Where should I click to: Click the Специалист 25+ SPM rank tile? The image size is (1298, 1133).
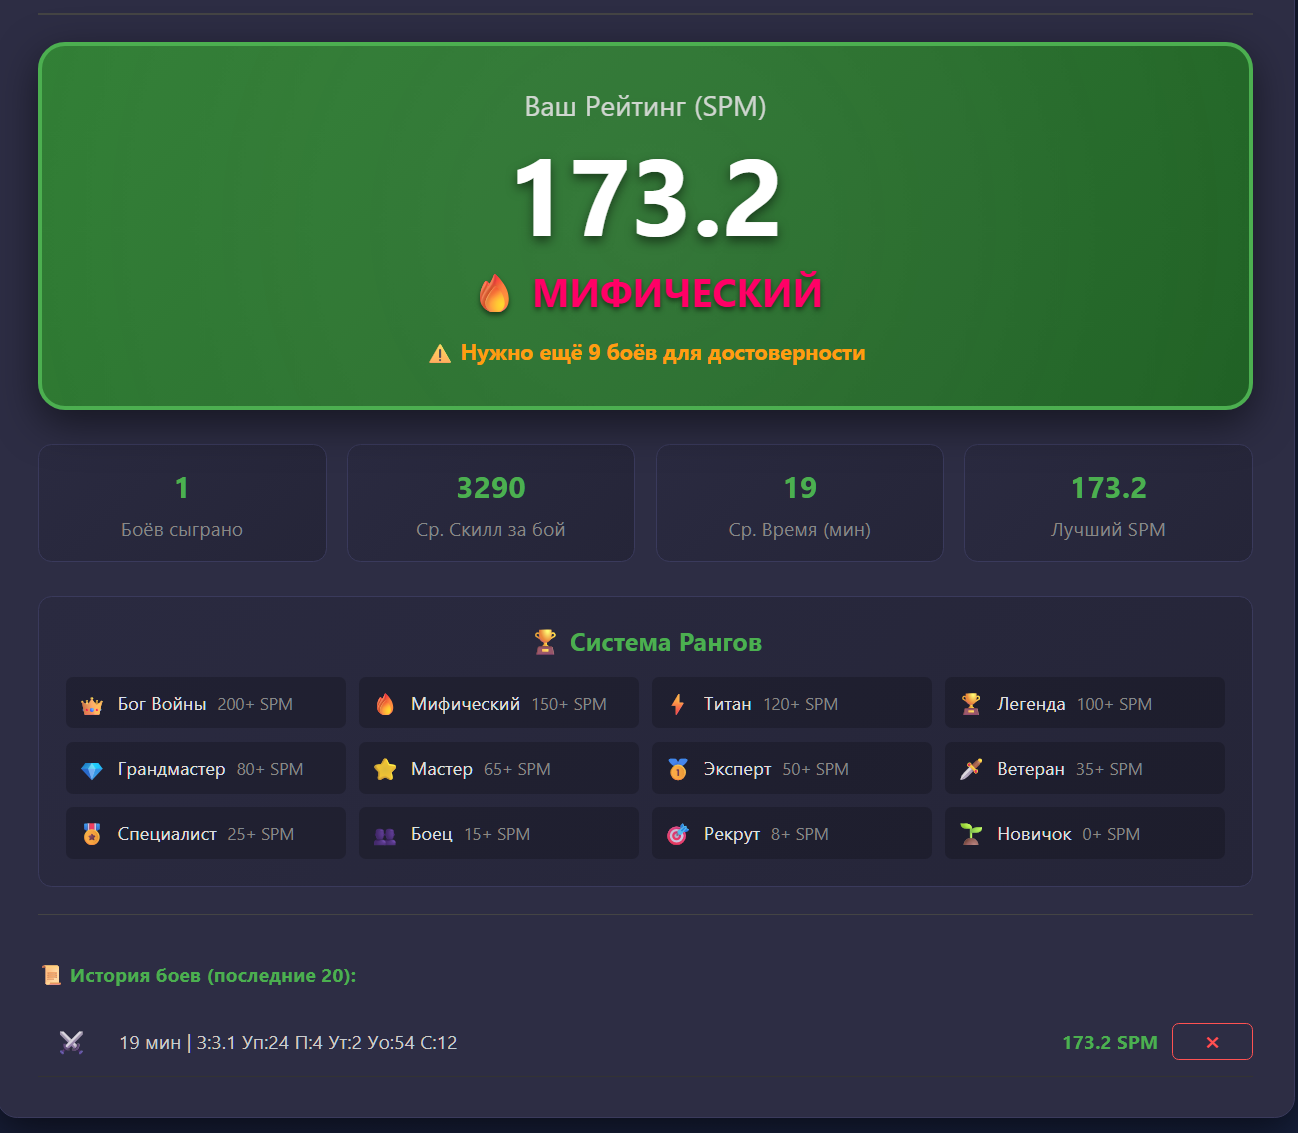pos(205,834)
